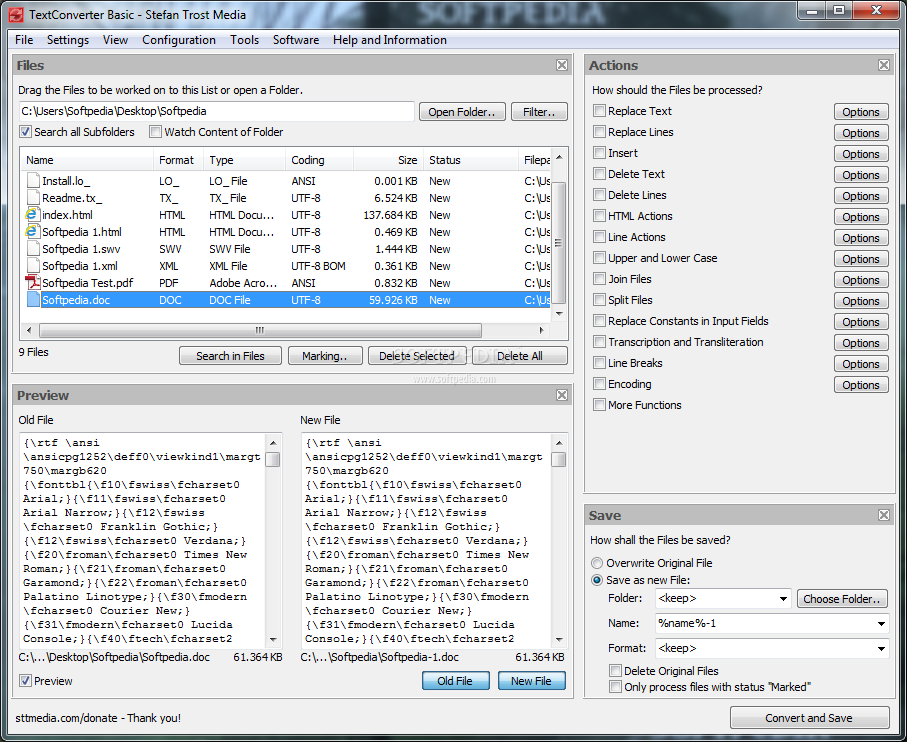Click the Old File preview scrollbar thumb

(x=273, y=460)
